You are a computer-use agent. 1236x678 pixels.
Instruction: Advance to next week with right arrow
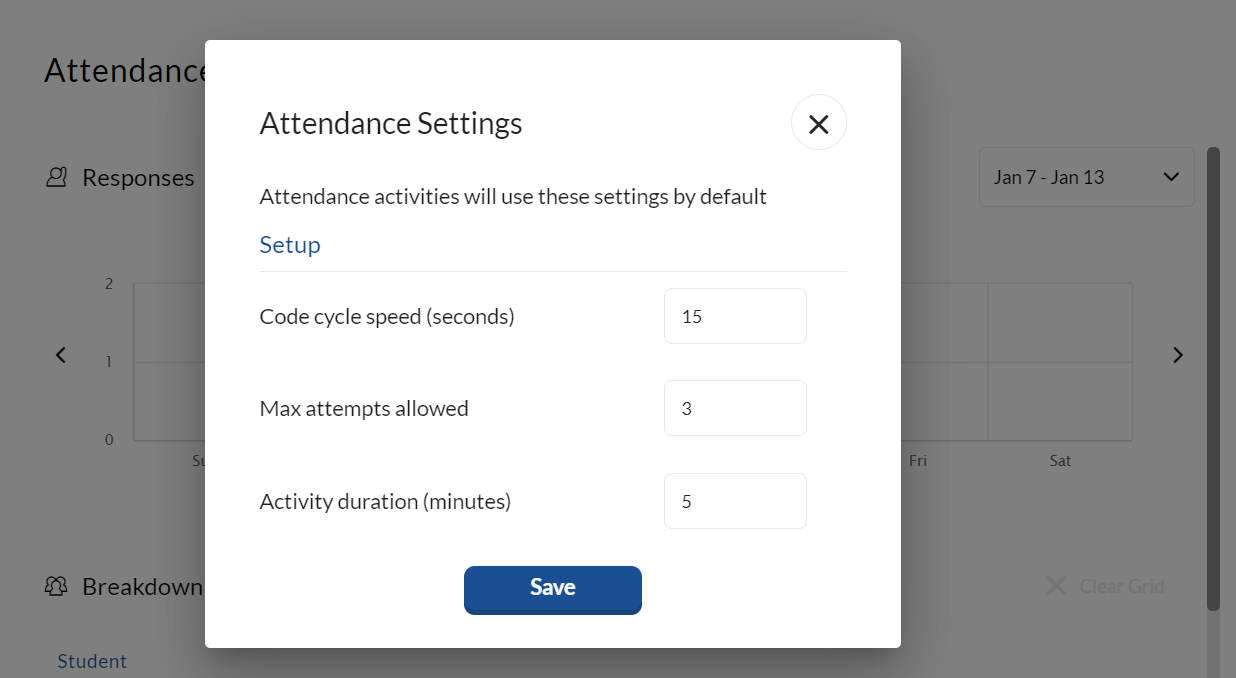click(x=1177, y=355)
